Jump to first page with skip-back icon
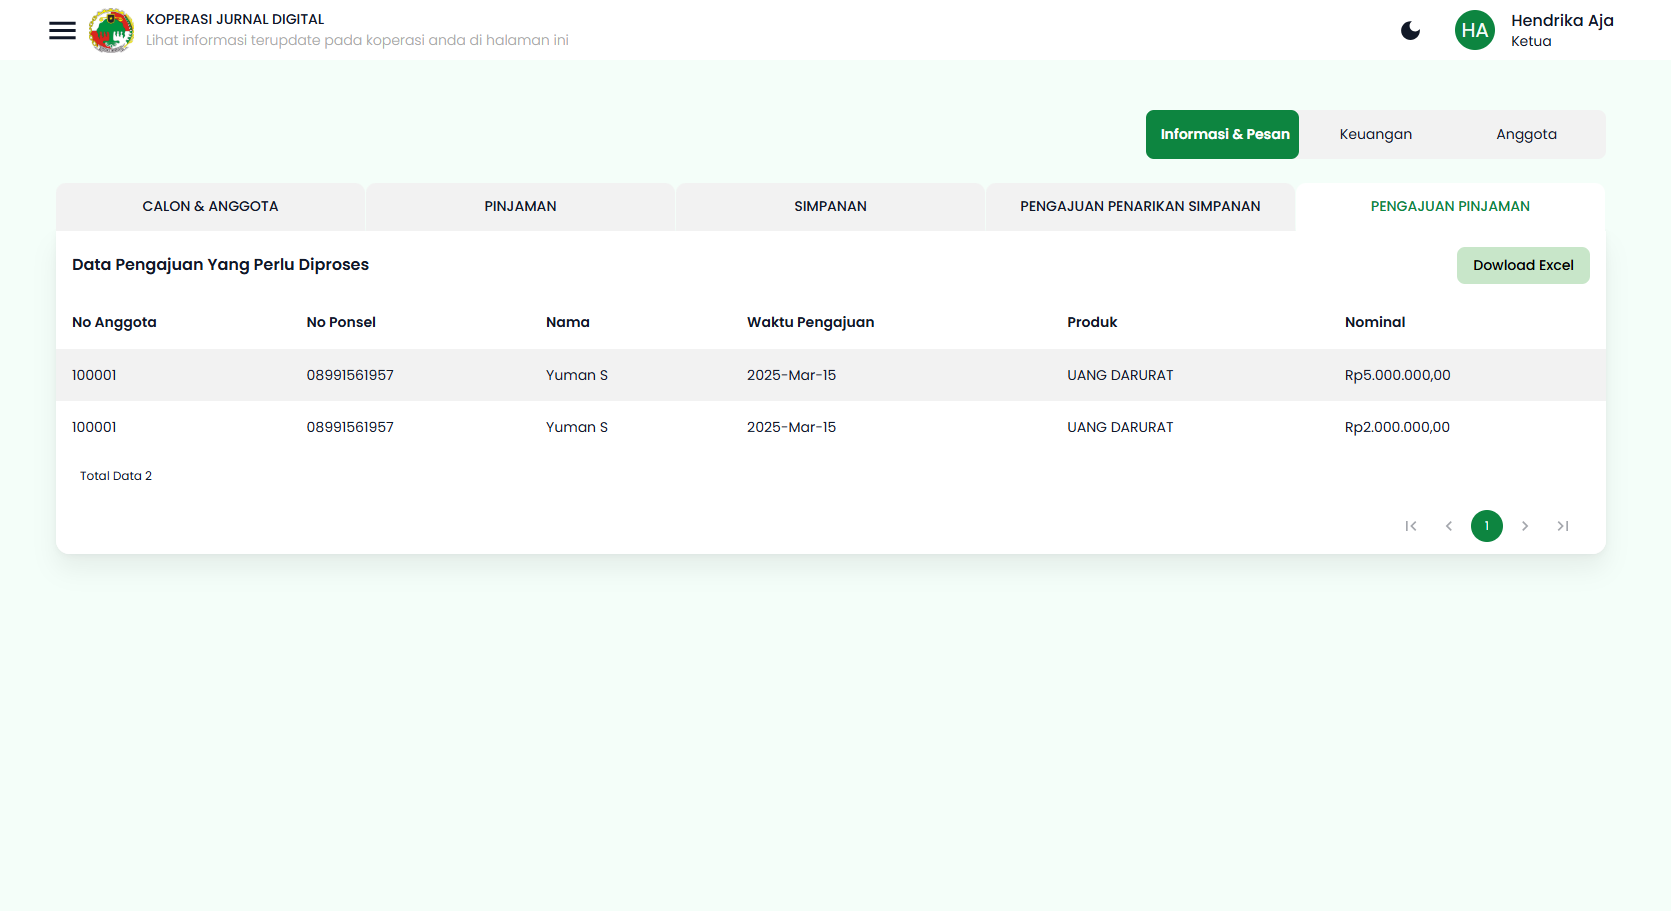The height and width of the screenshot is (911, 1671). pyautogui.click(x=1411, y=526)
